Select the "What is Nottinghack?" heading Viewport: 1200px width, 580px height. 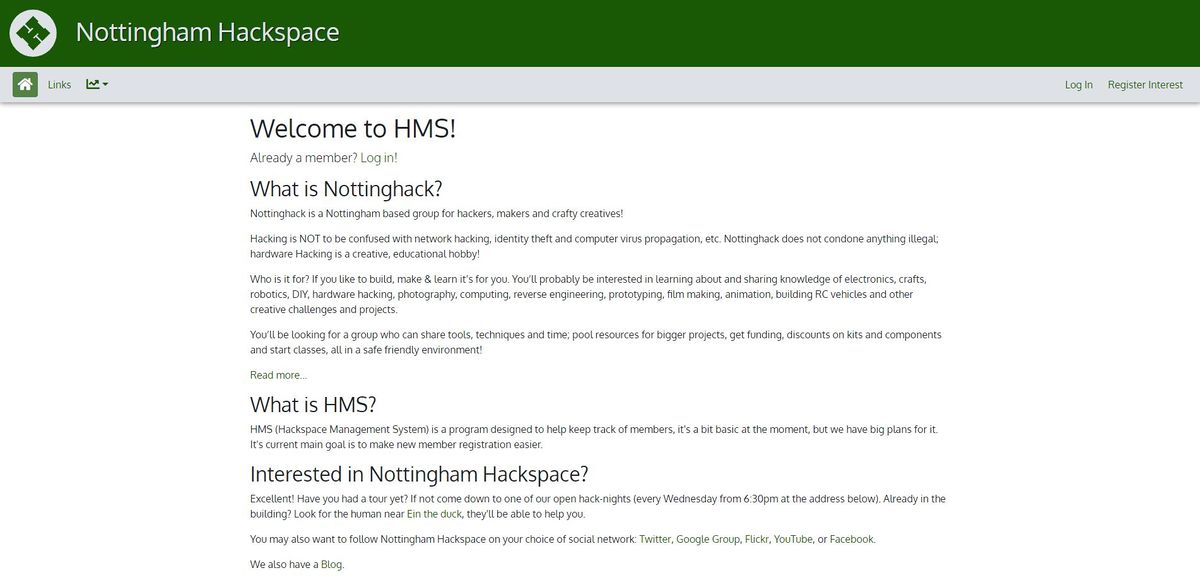tap(348, 188)
